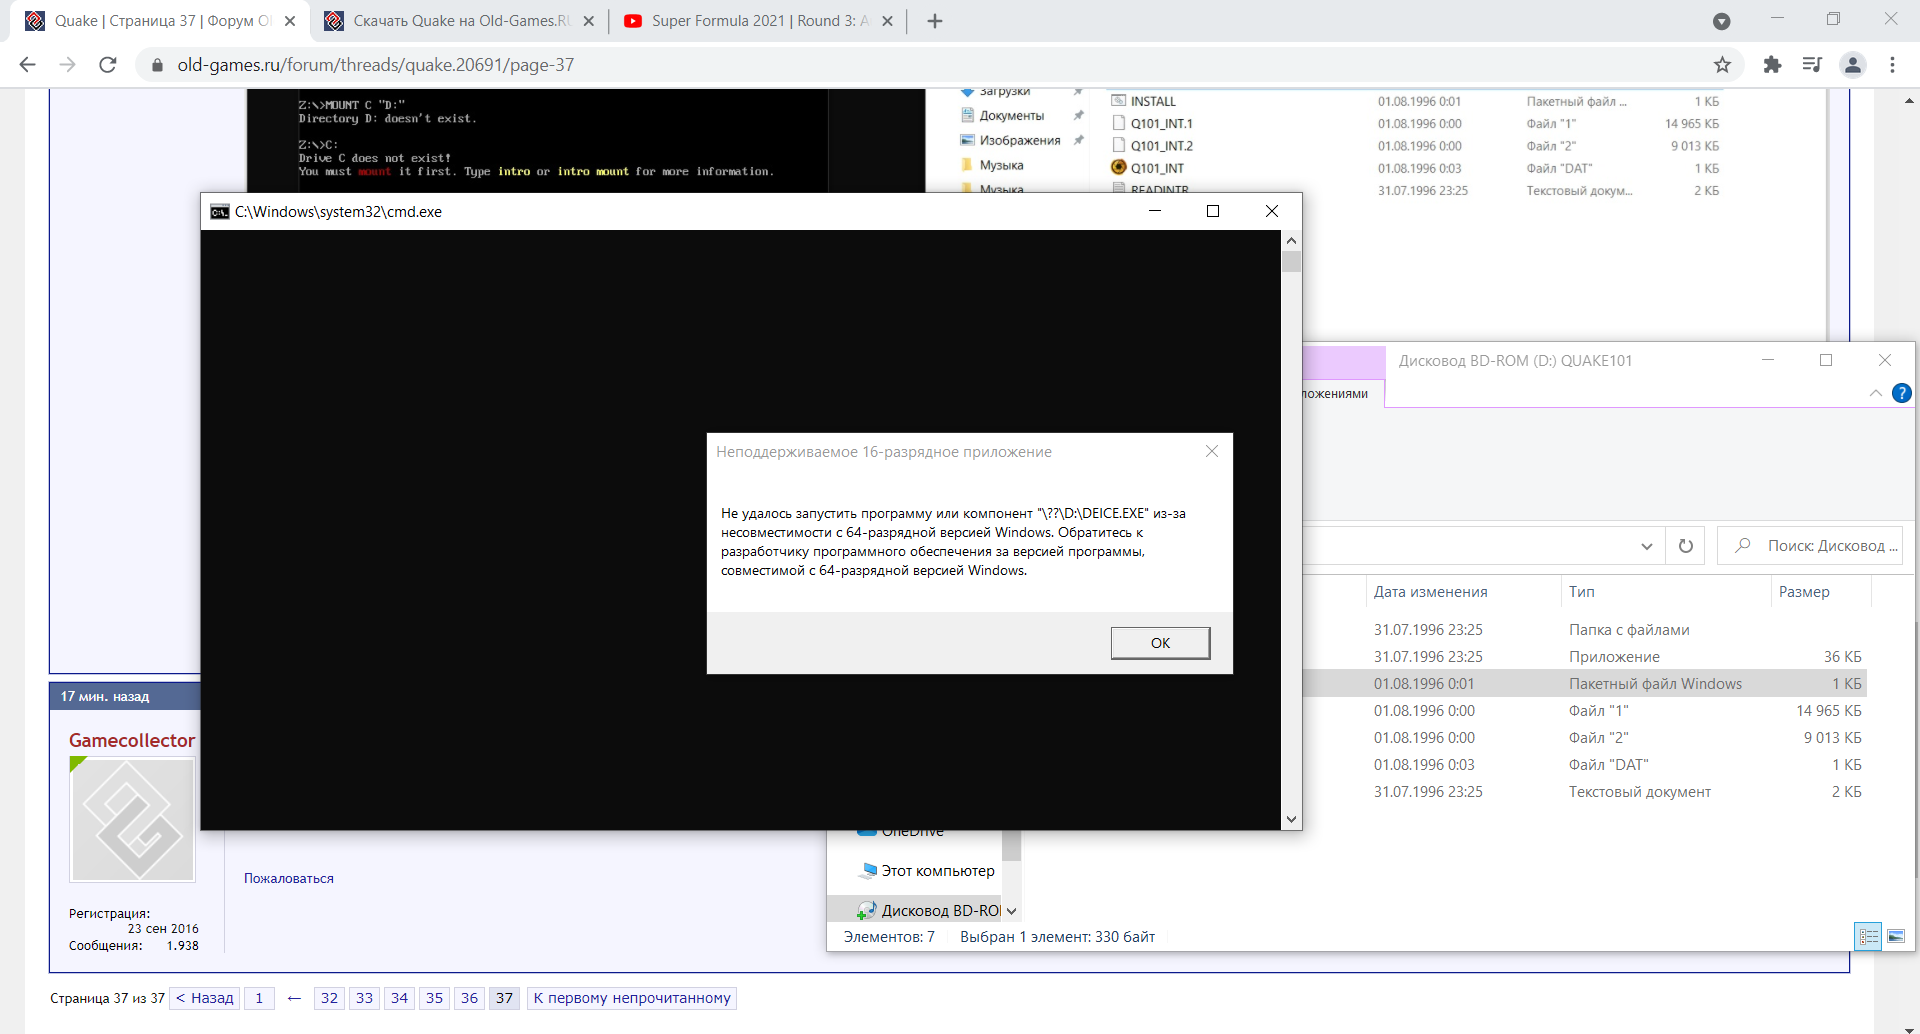Refresh the Explorer address bar location
Screen dimensions: 1920x1034
point(1685,546)
